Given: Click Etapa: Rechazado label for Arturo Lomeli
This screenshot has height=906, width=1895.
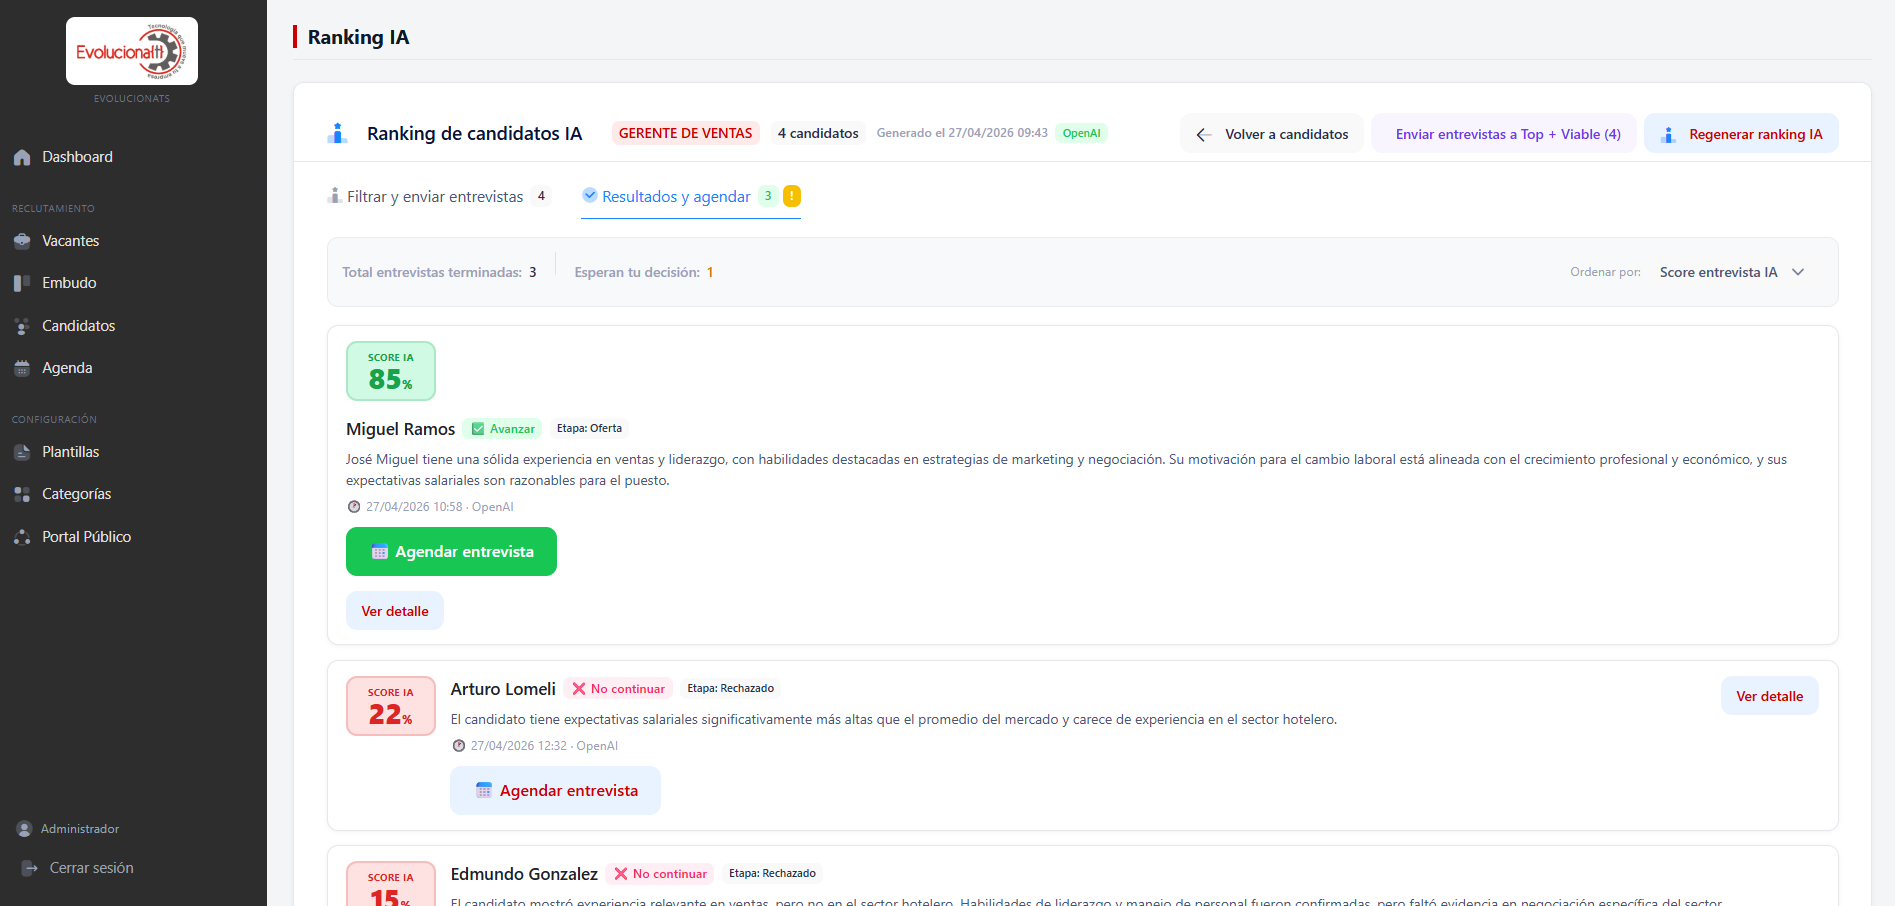Looking at the screenshot, I should point(731,688).
